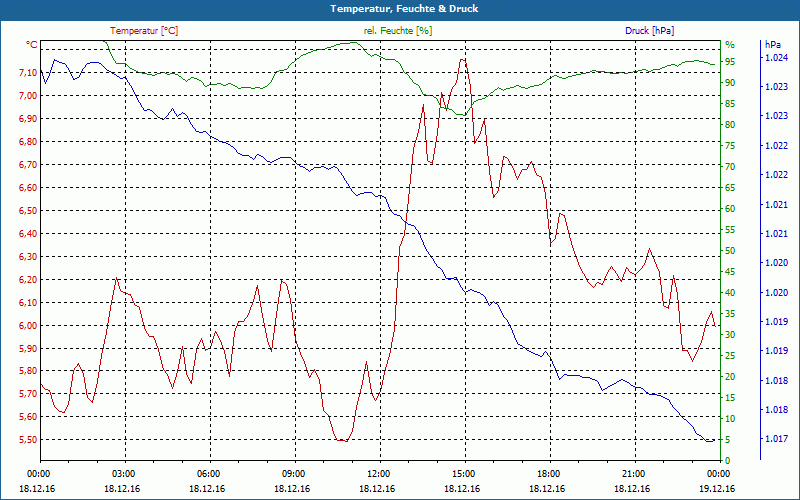
Task: Select the blue 'Druck [hPa]' legend label
Action: [649, 31]
